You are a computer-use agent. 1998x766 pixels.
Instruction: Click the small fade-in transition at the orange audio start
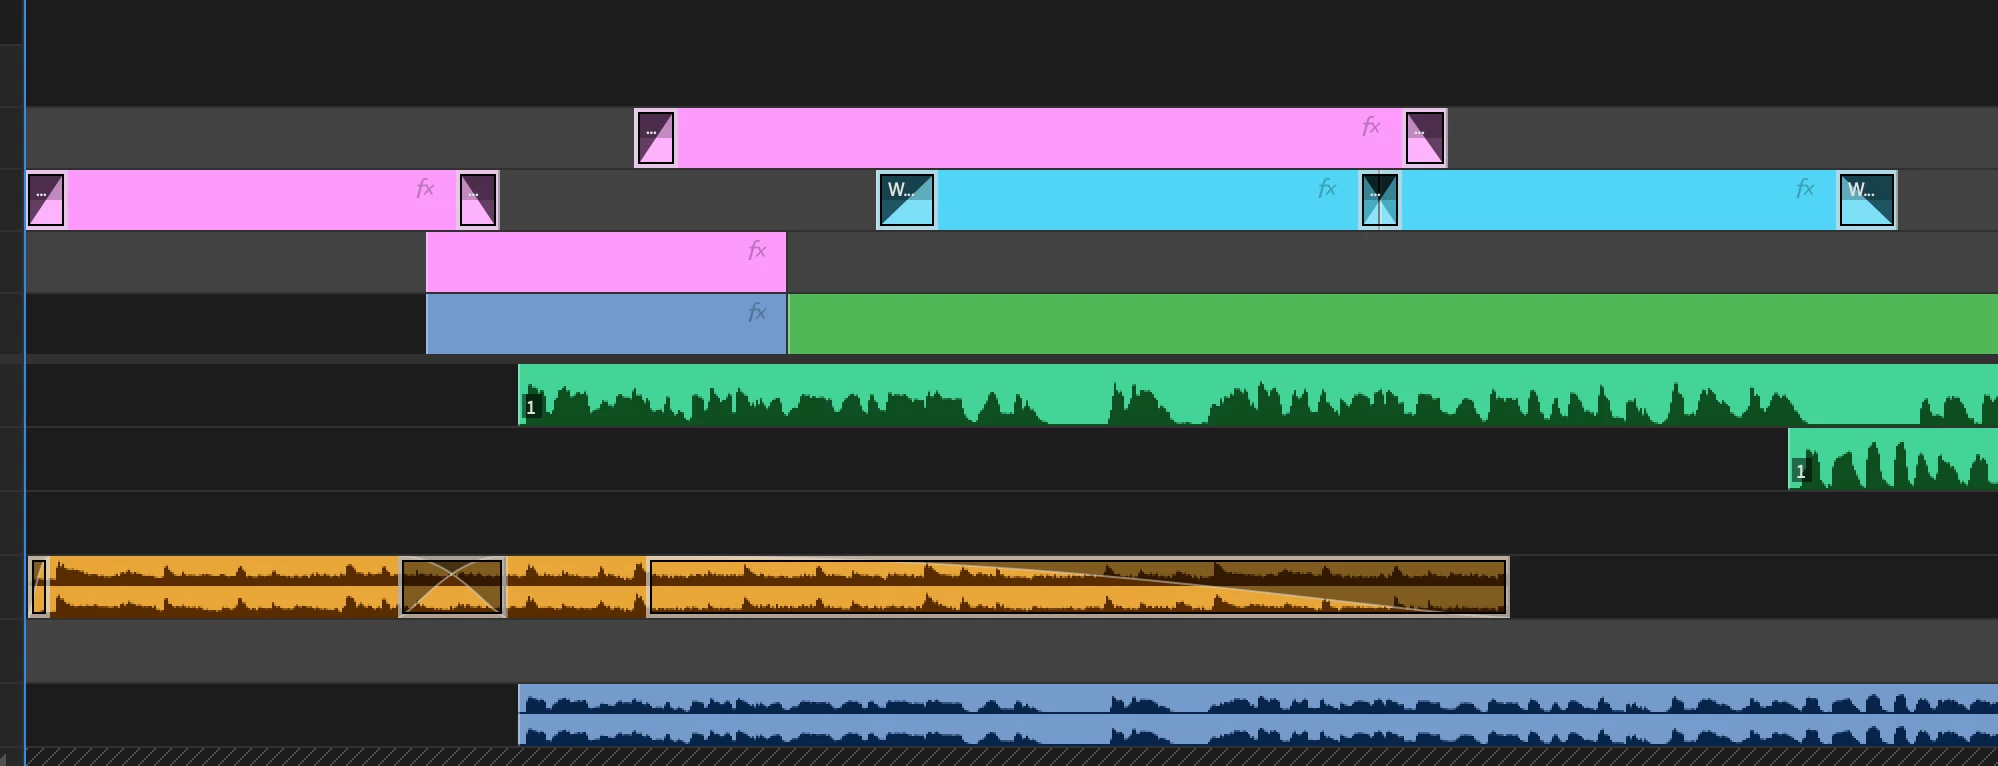tap(39, 587)
